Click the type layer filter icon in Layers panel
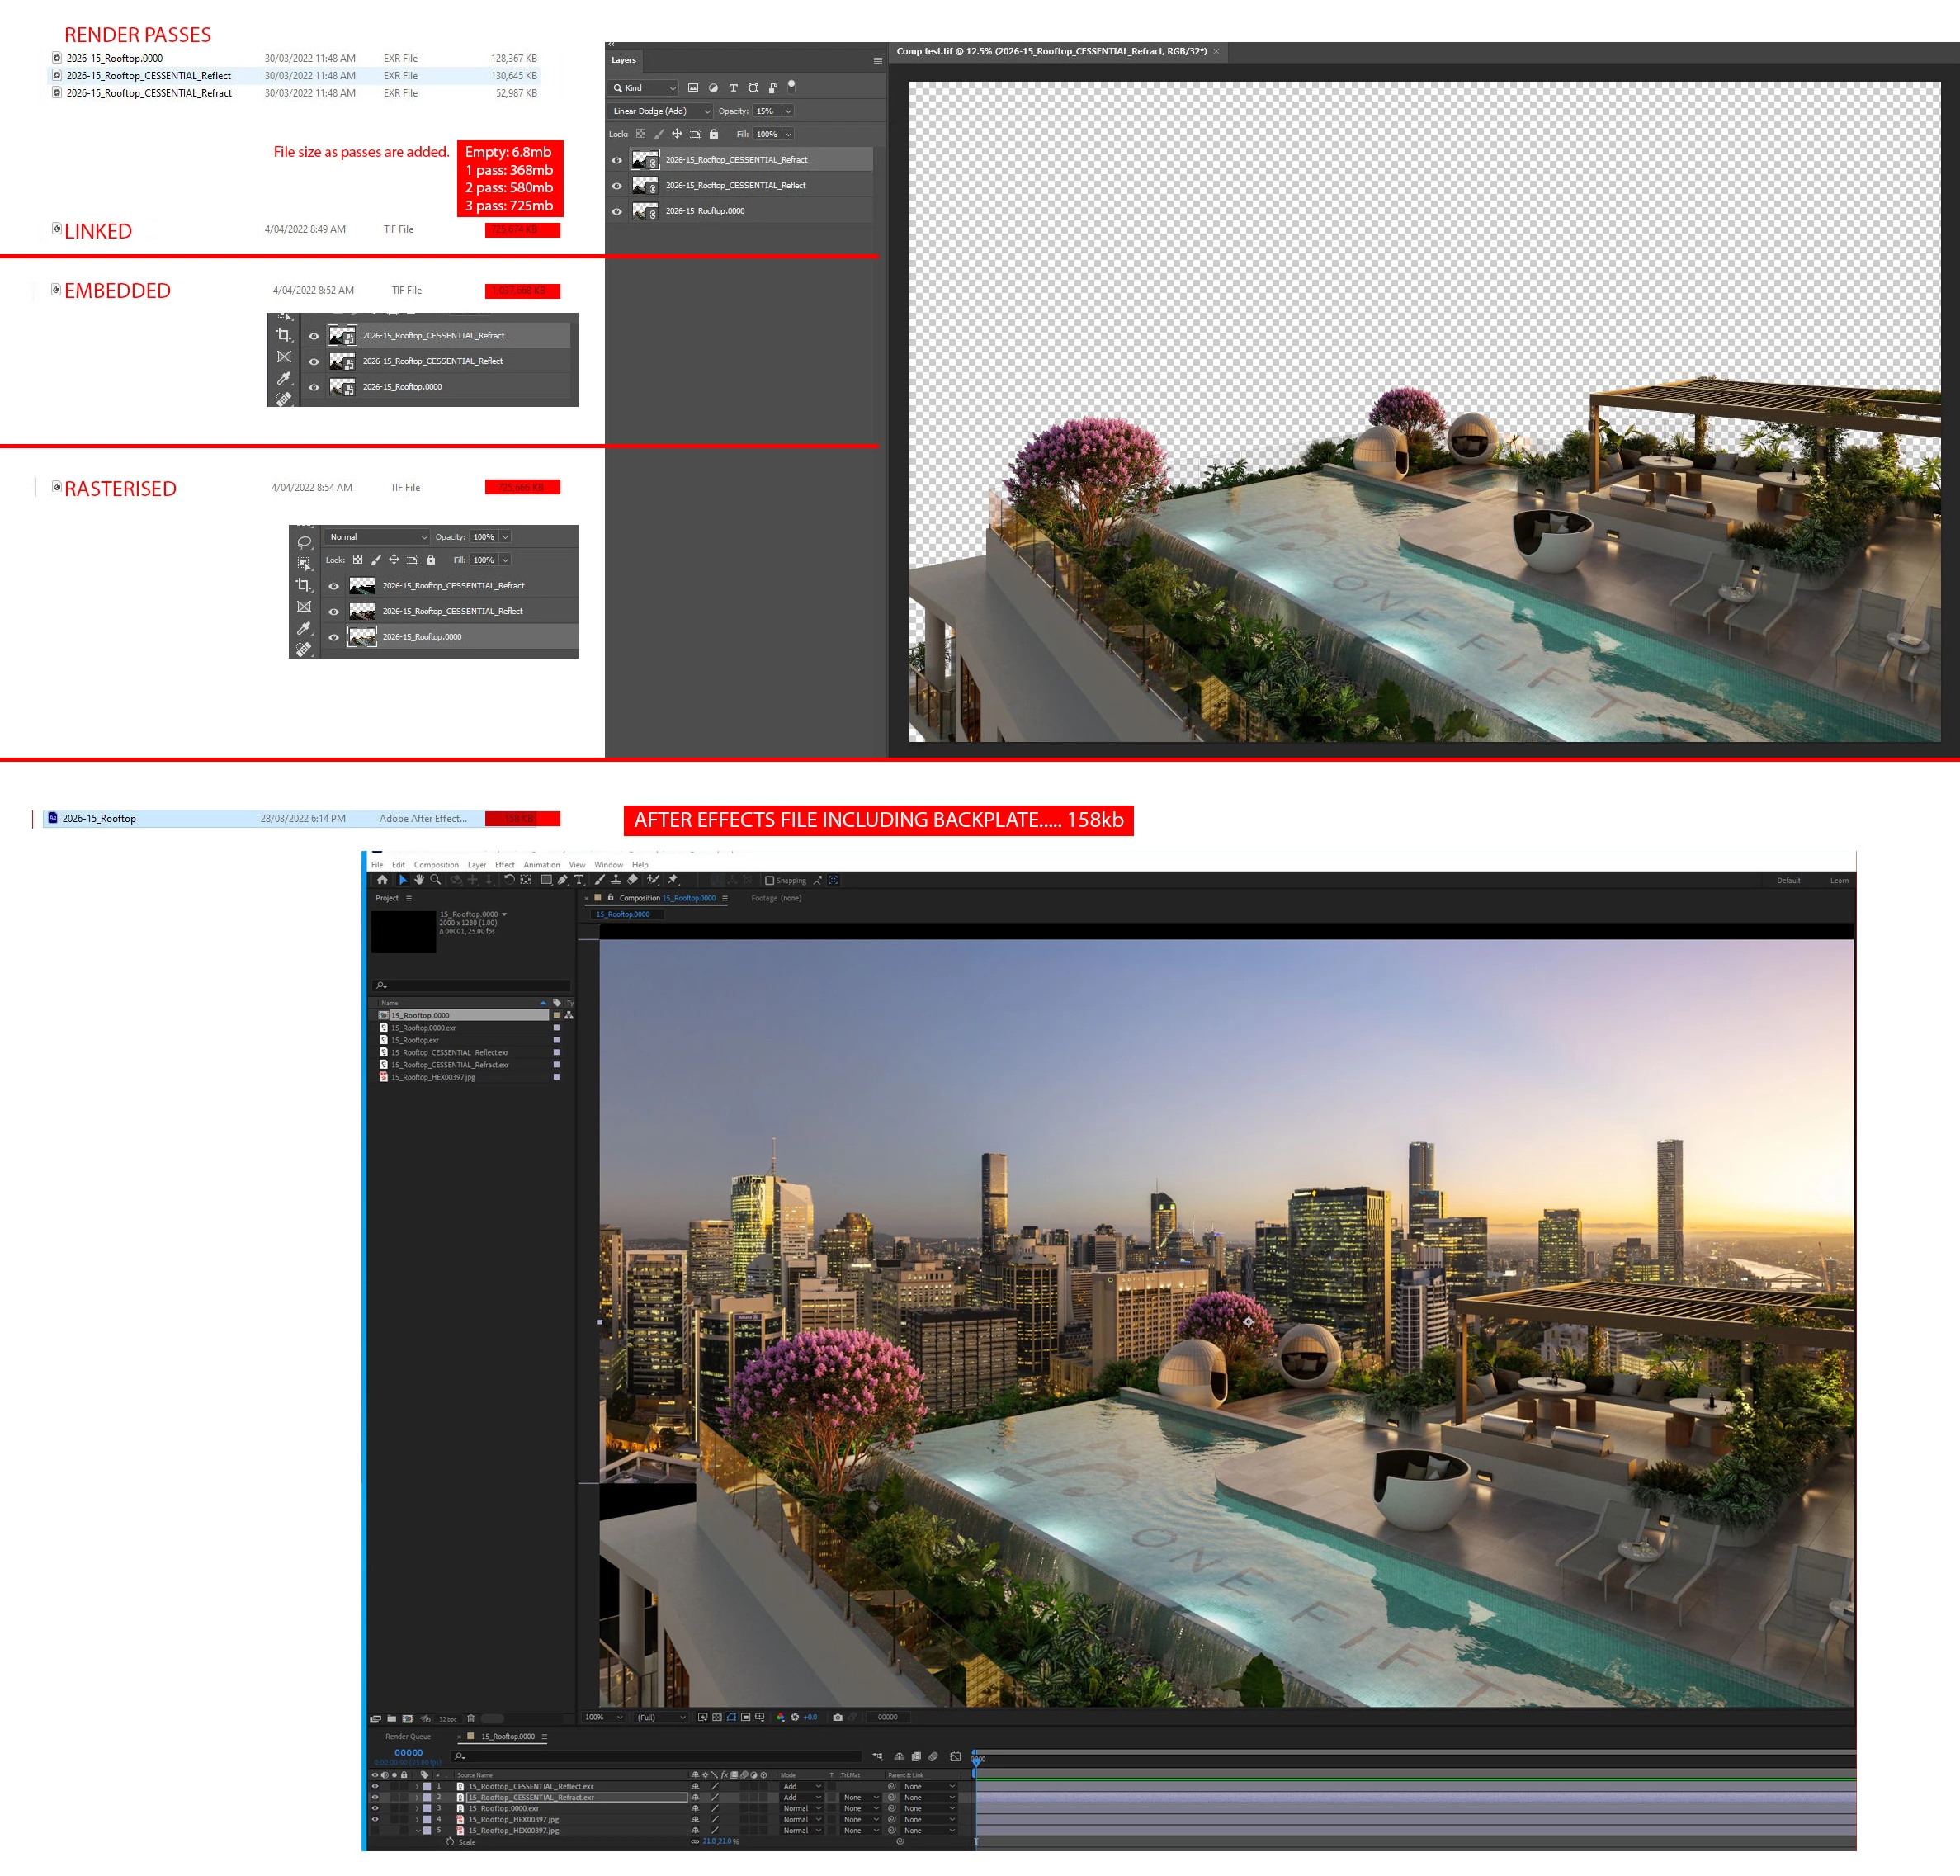 click(733, 88)
